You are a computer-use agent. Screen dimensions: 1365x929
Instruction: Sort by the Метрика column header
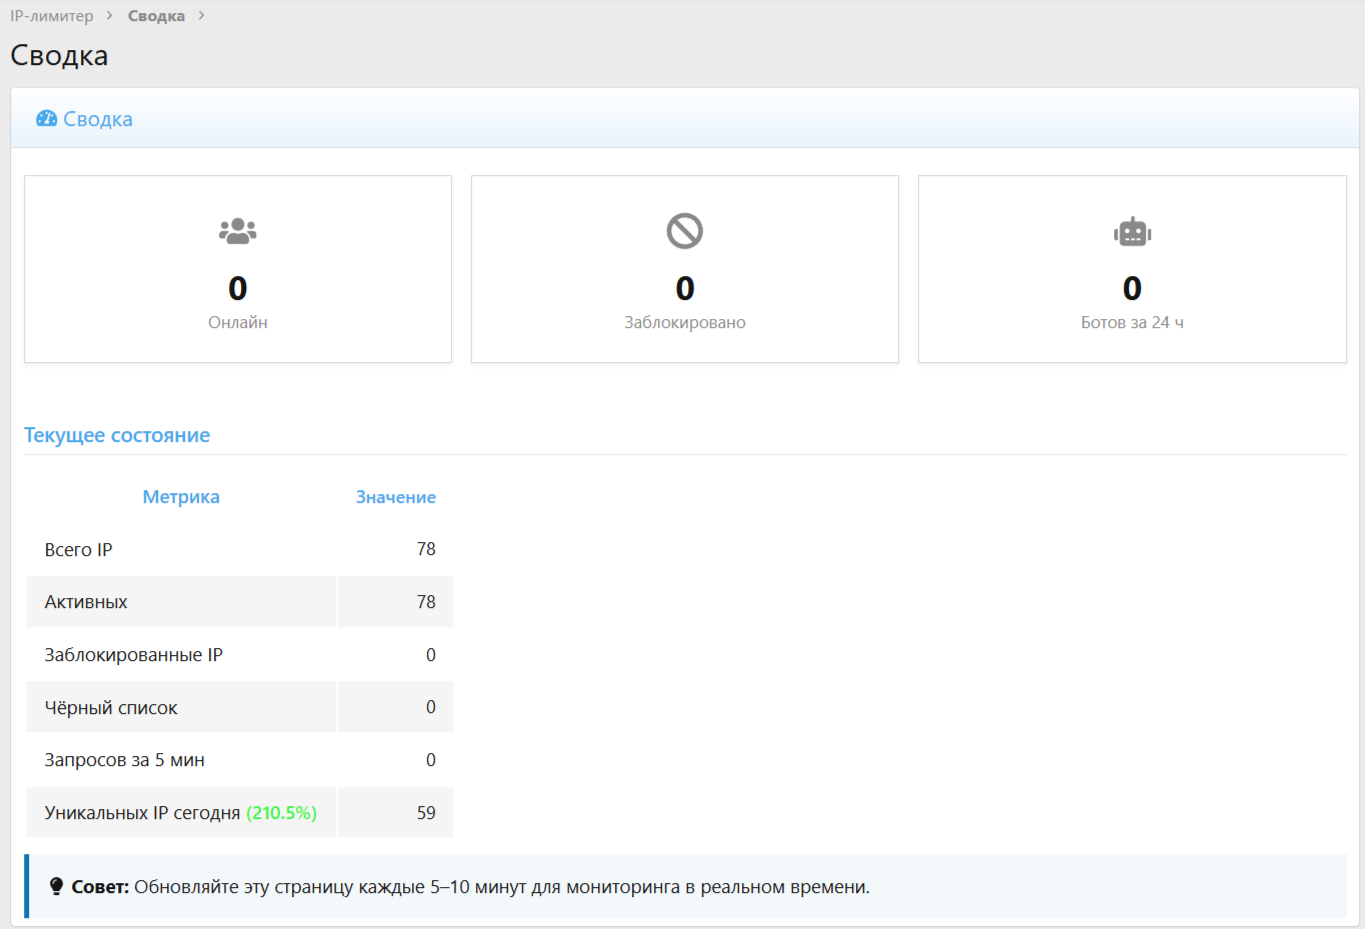181,497
